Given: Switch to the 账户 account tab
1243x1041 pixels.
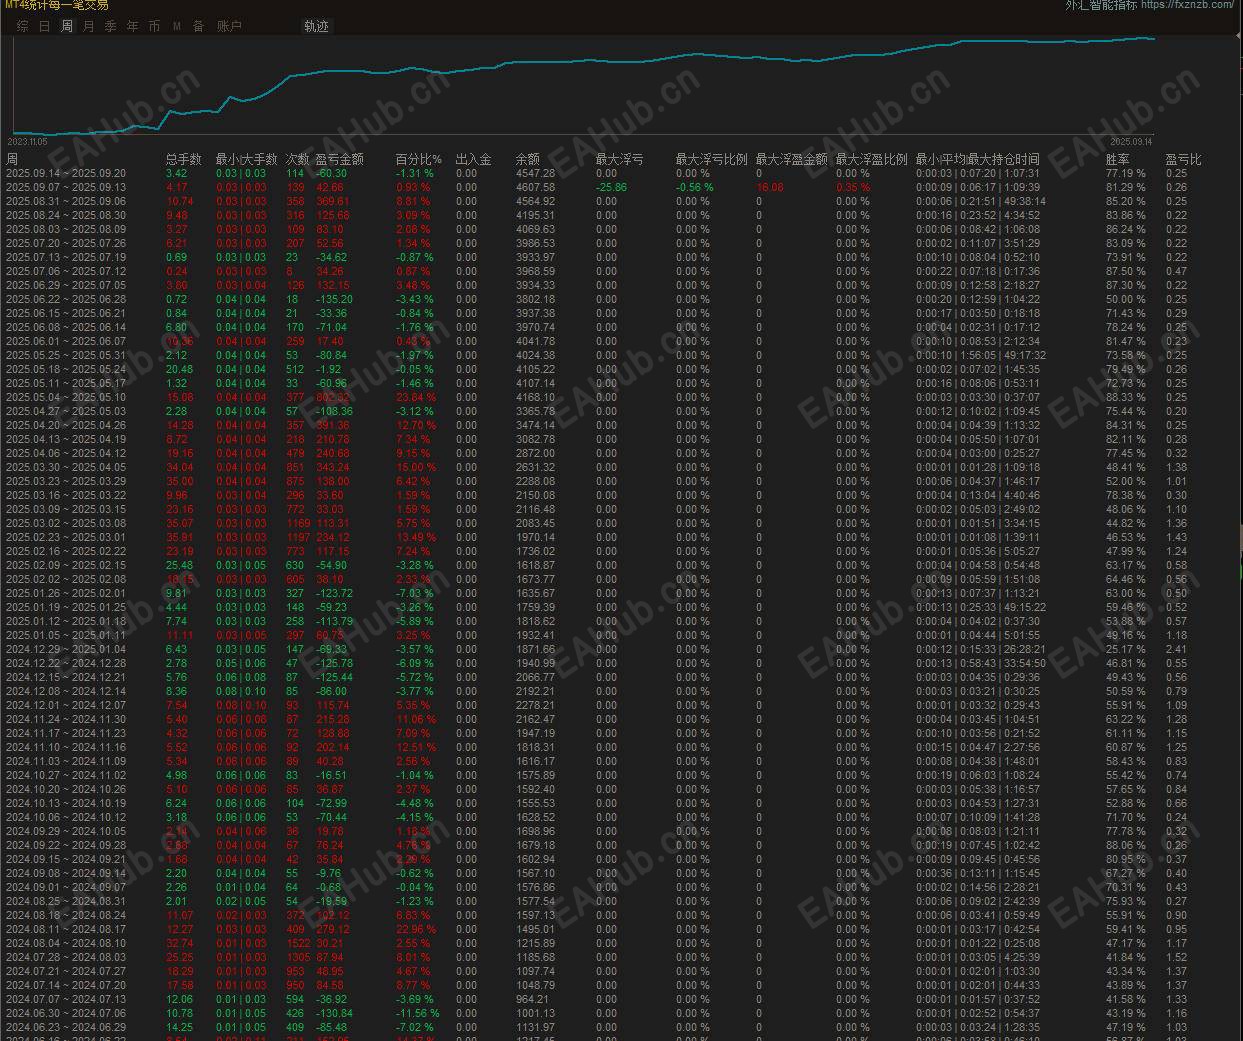Looking at the screenshot, I should point(229,27).
